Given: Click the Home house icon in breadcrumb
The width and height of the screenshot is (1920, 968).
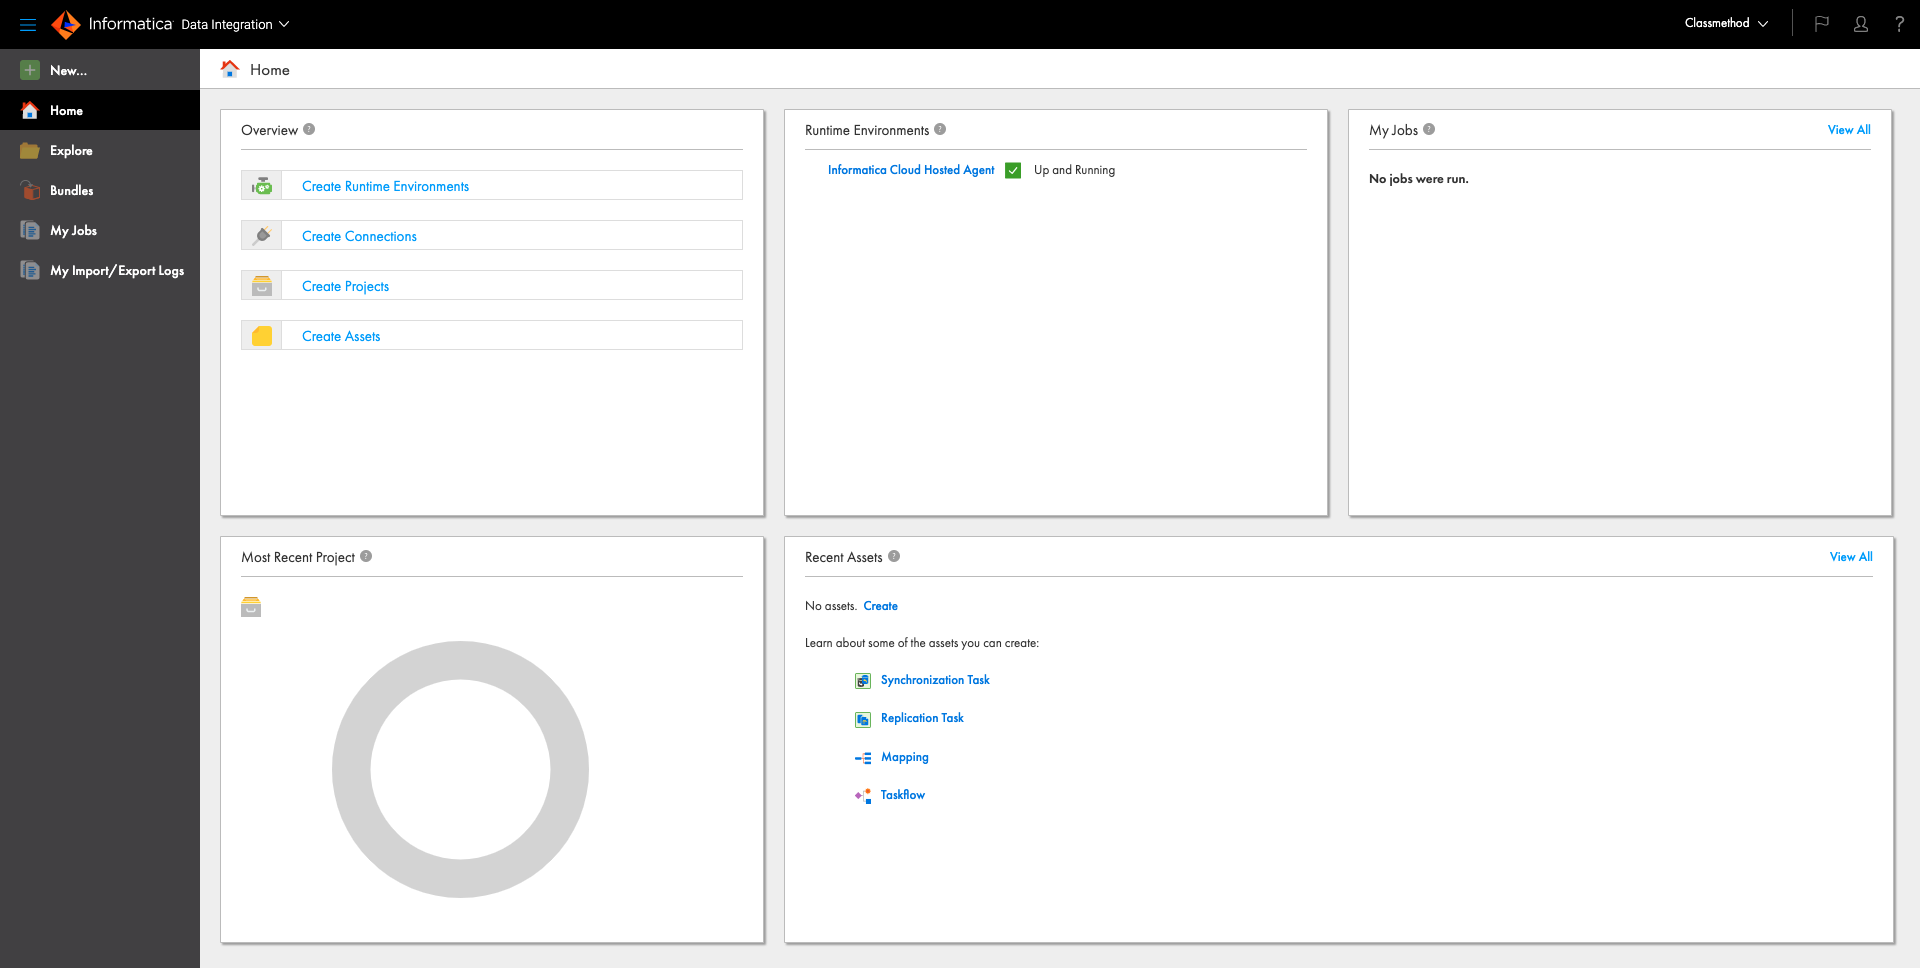Looking at the screenshot, I should (229, 68).
